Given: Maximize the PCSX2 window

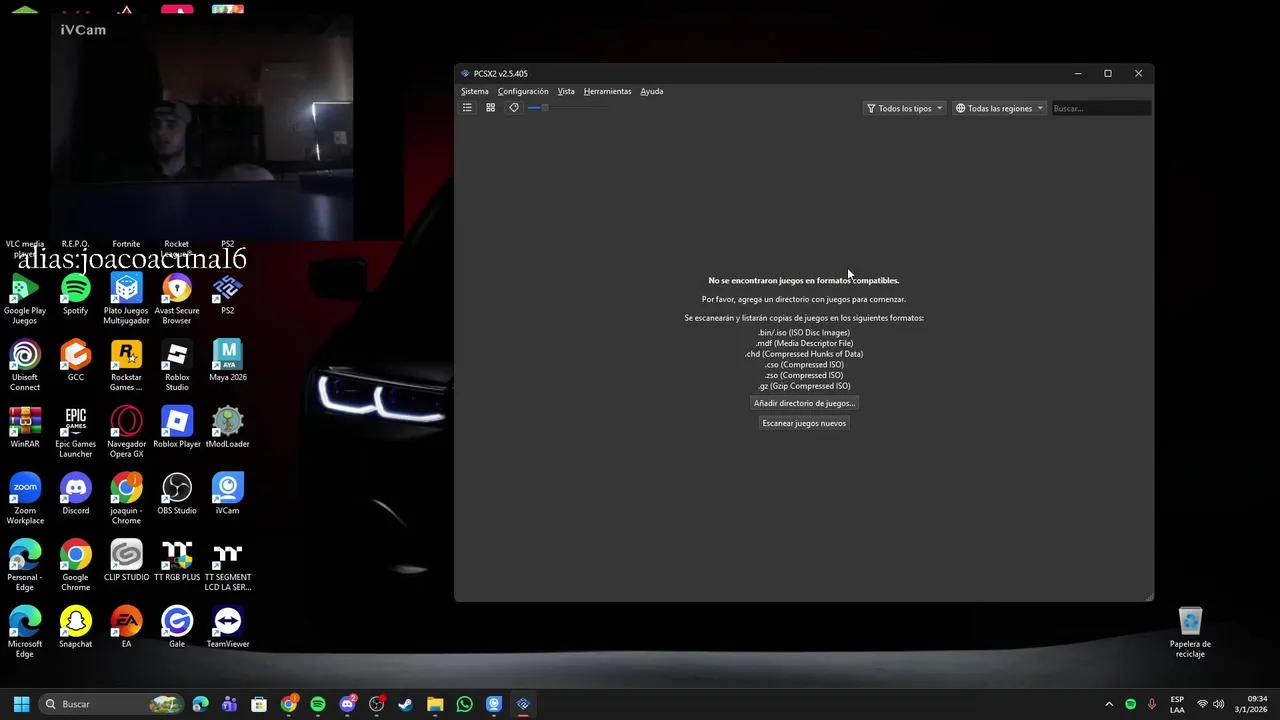Looking at the screenshot, I should point(1108,73).
